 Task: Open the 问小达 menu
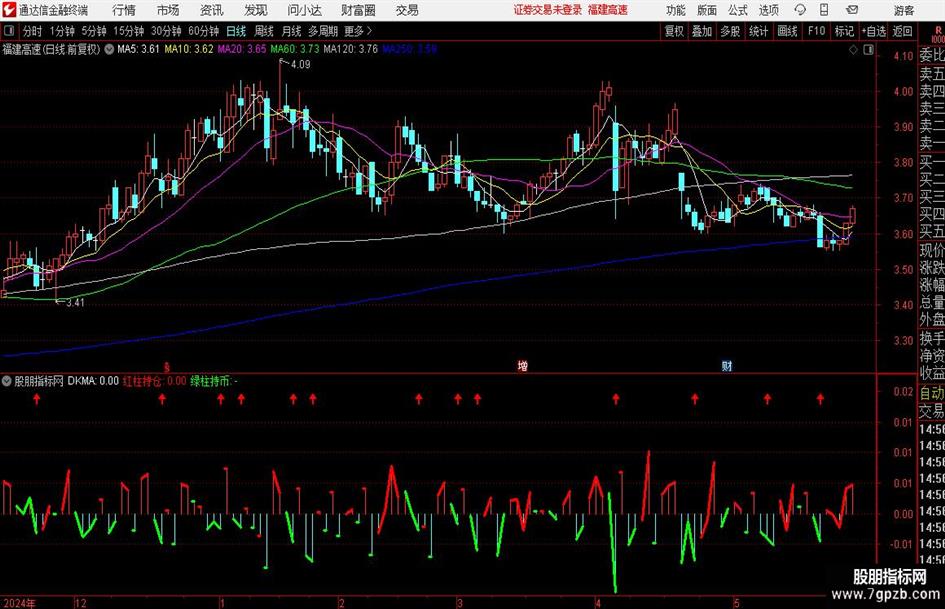(x=304, y=10)
